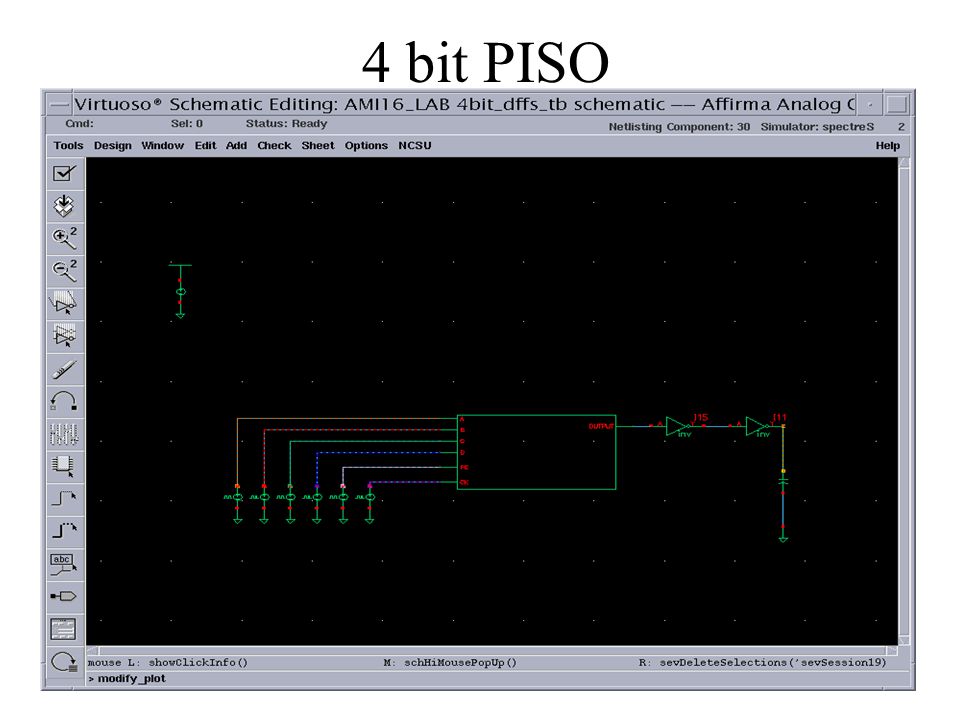Image resolution: width=960 pixels, height=720 pixels.
Task: Select the vdd supply source symbol
Action: (x=180, y=291)
